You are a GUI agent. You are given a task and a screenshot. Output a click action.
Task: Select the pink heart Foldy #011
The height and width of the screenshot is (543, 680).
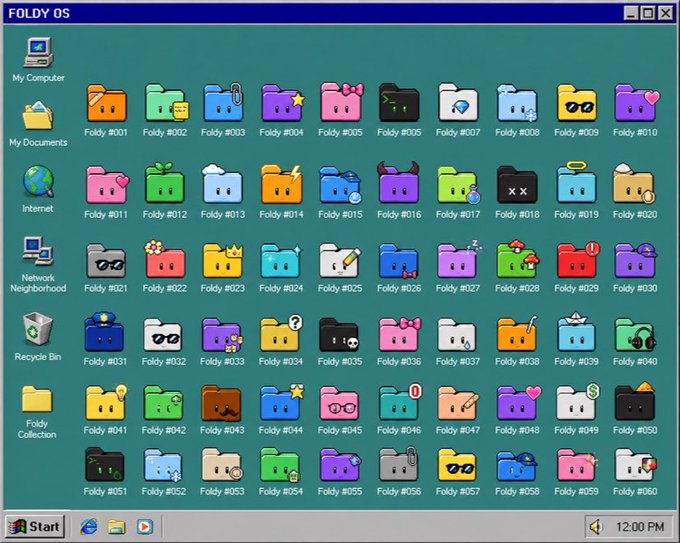108,185
